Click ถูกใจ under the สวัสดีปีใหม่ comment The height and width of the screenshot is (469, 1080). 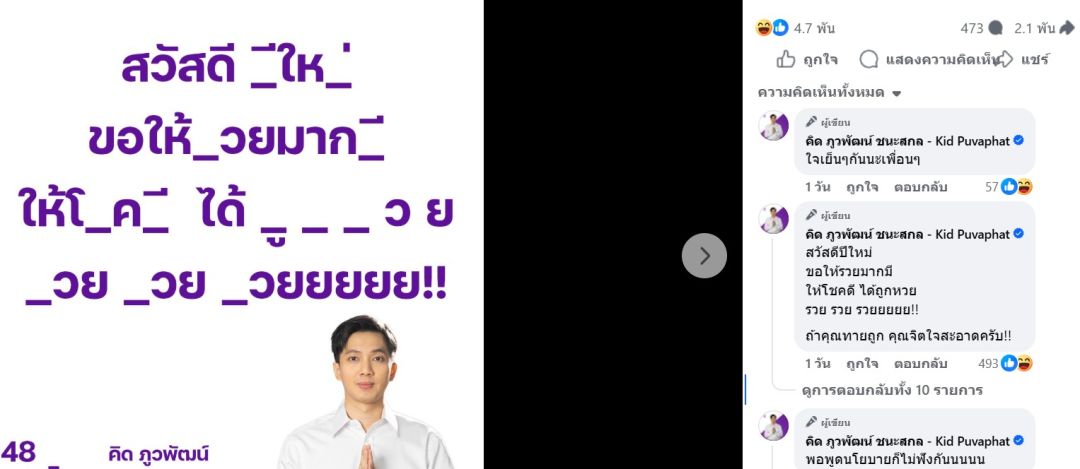coord(862,363)
